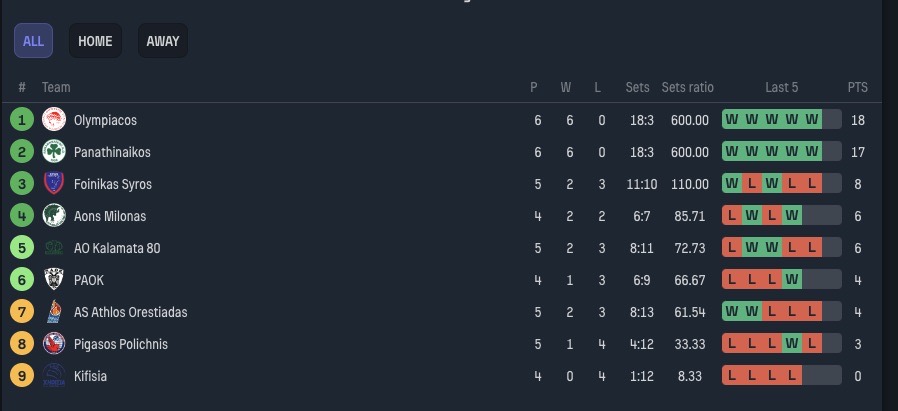Screen dimensions: 898x411
Task: Click the Panathinaikos clover logo
Action: pos(54,152)
